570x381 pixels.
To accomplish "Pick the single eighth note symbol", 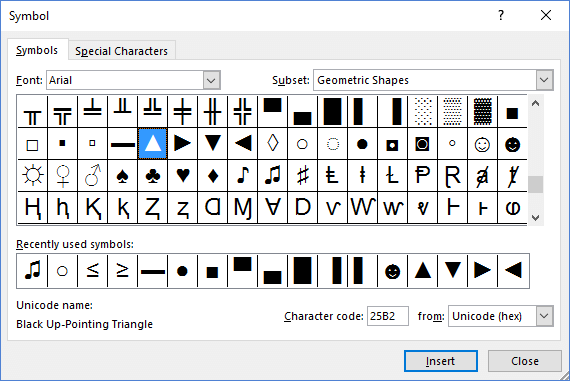I will coord(242,176).
